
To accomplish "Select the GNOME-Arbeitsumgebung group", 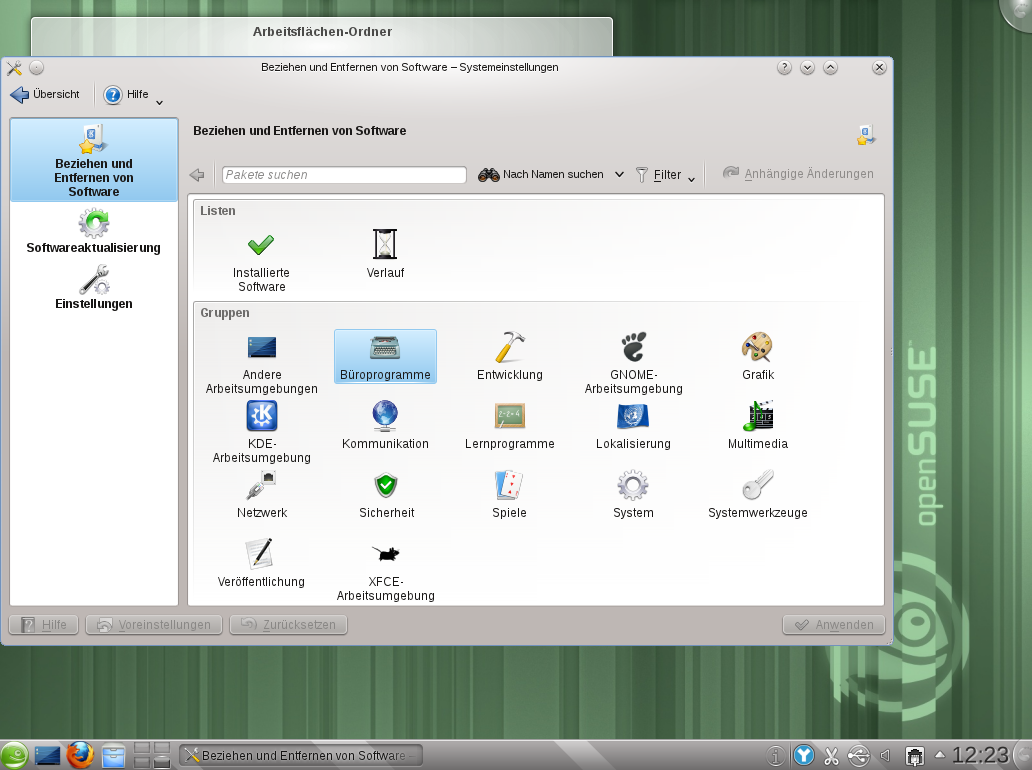I will coord(633,362).
